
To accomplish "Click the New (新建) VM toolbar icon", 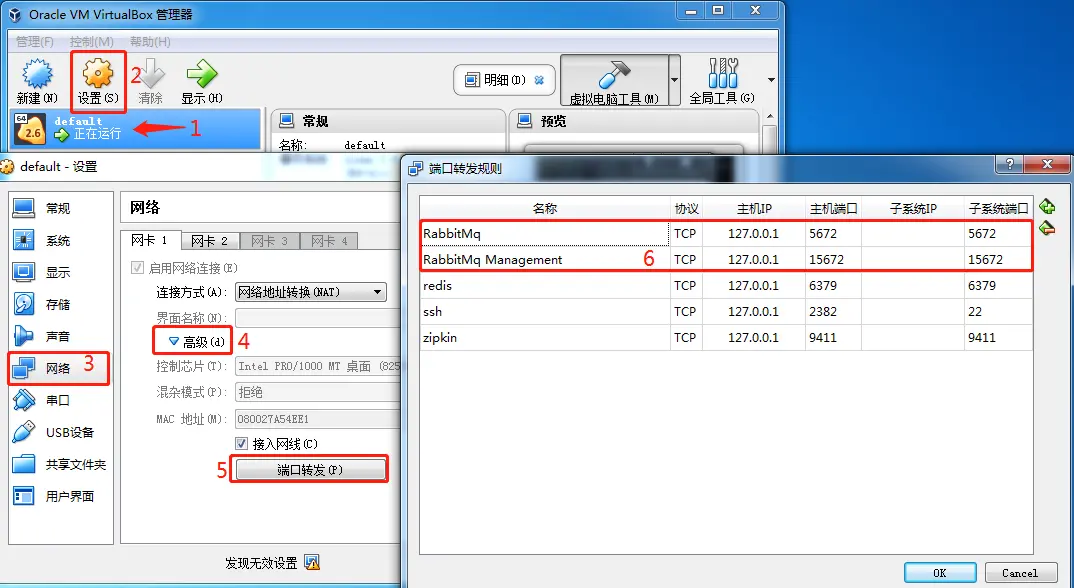I will point(37,81).
